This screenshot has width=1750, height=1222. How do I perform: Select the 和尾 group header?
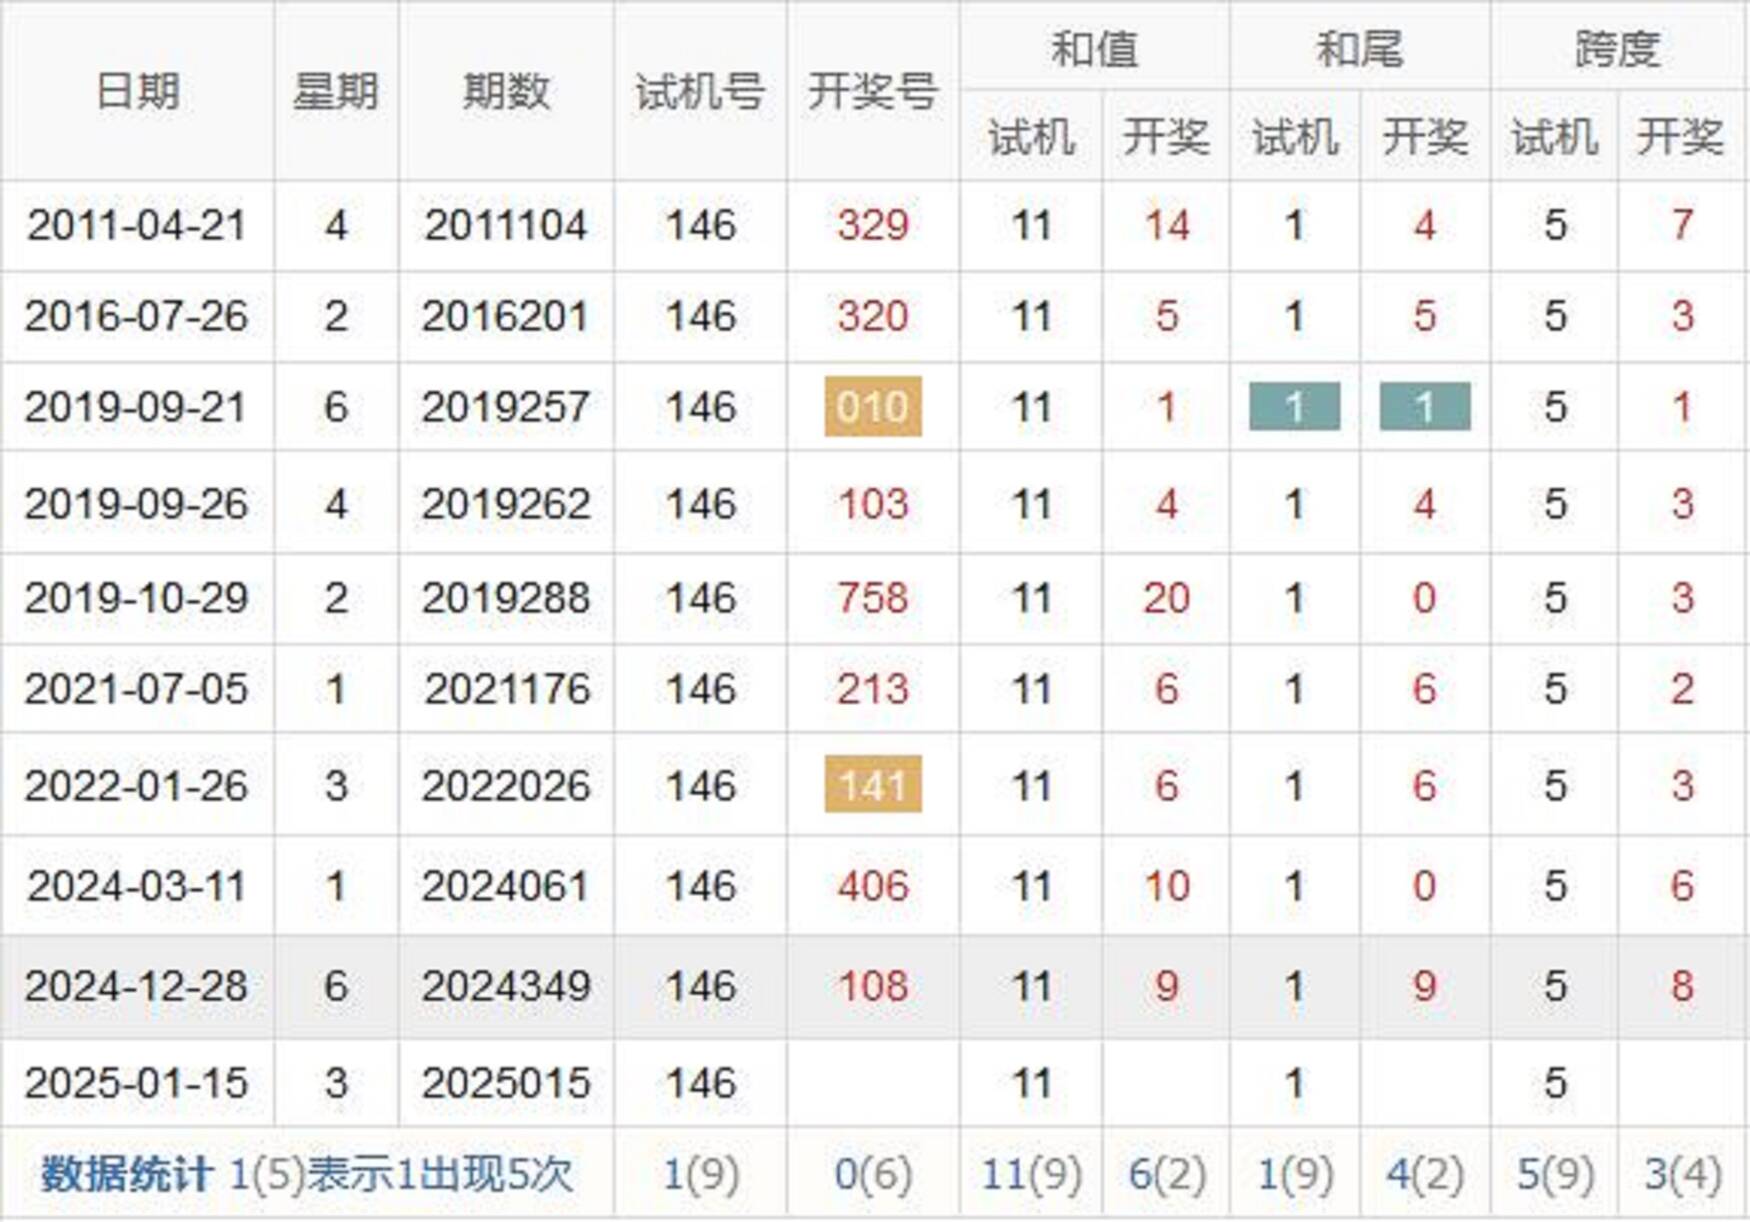[x=1359, y=48]
